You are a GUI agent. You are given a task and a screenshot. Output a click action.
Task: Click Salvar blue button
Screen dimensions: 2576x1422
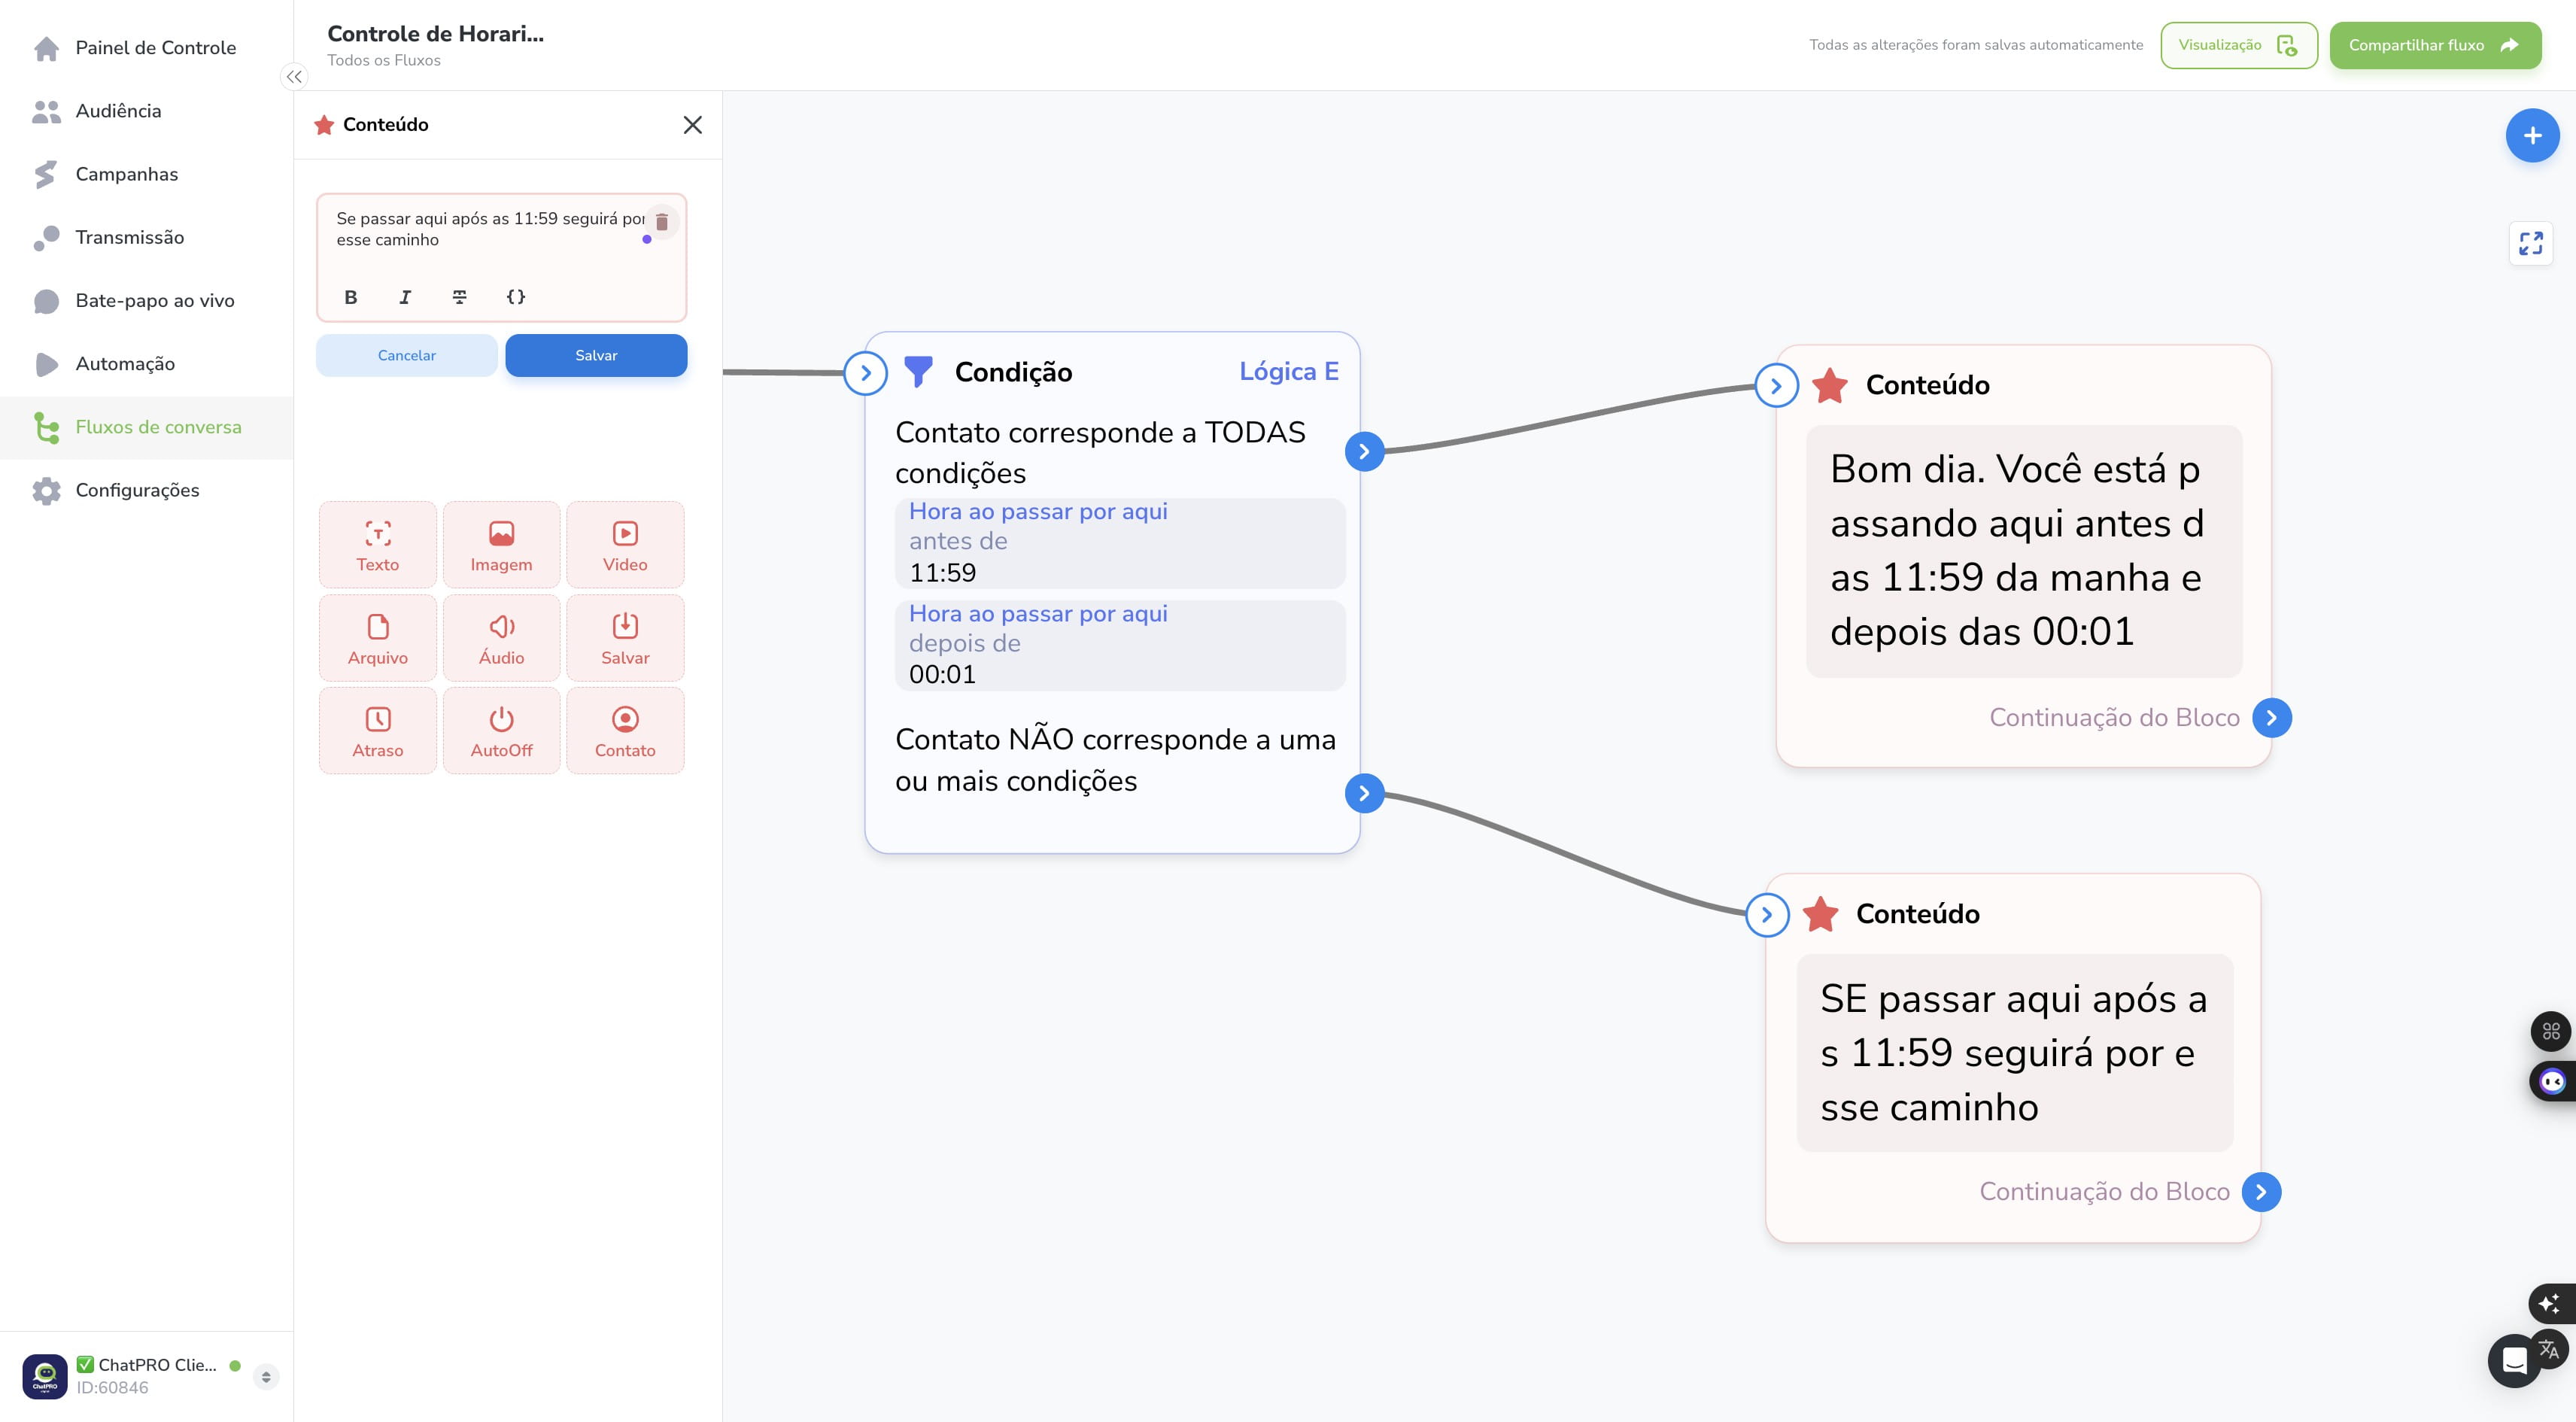click(596, 355)
